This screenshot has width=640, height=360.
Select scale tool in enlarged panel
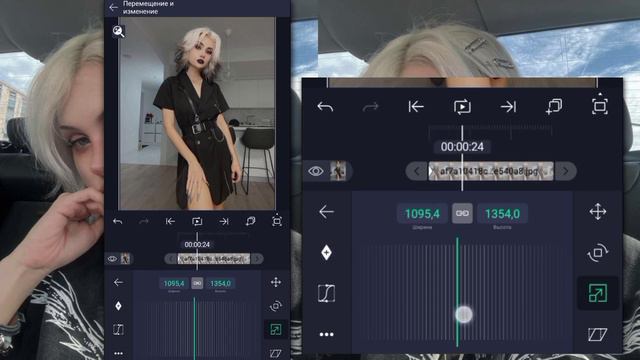[x=598, y=293]
